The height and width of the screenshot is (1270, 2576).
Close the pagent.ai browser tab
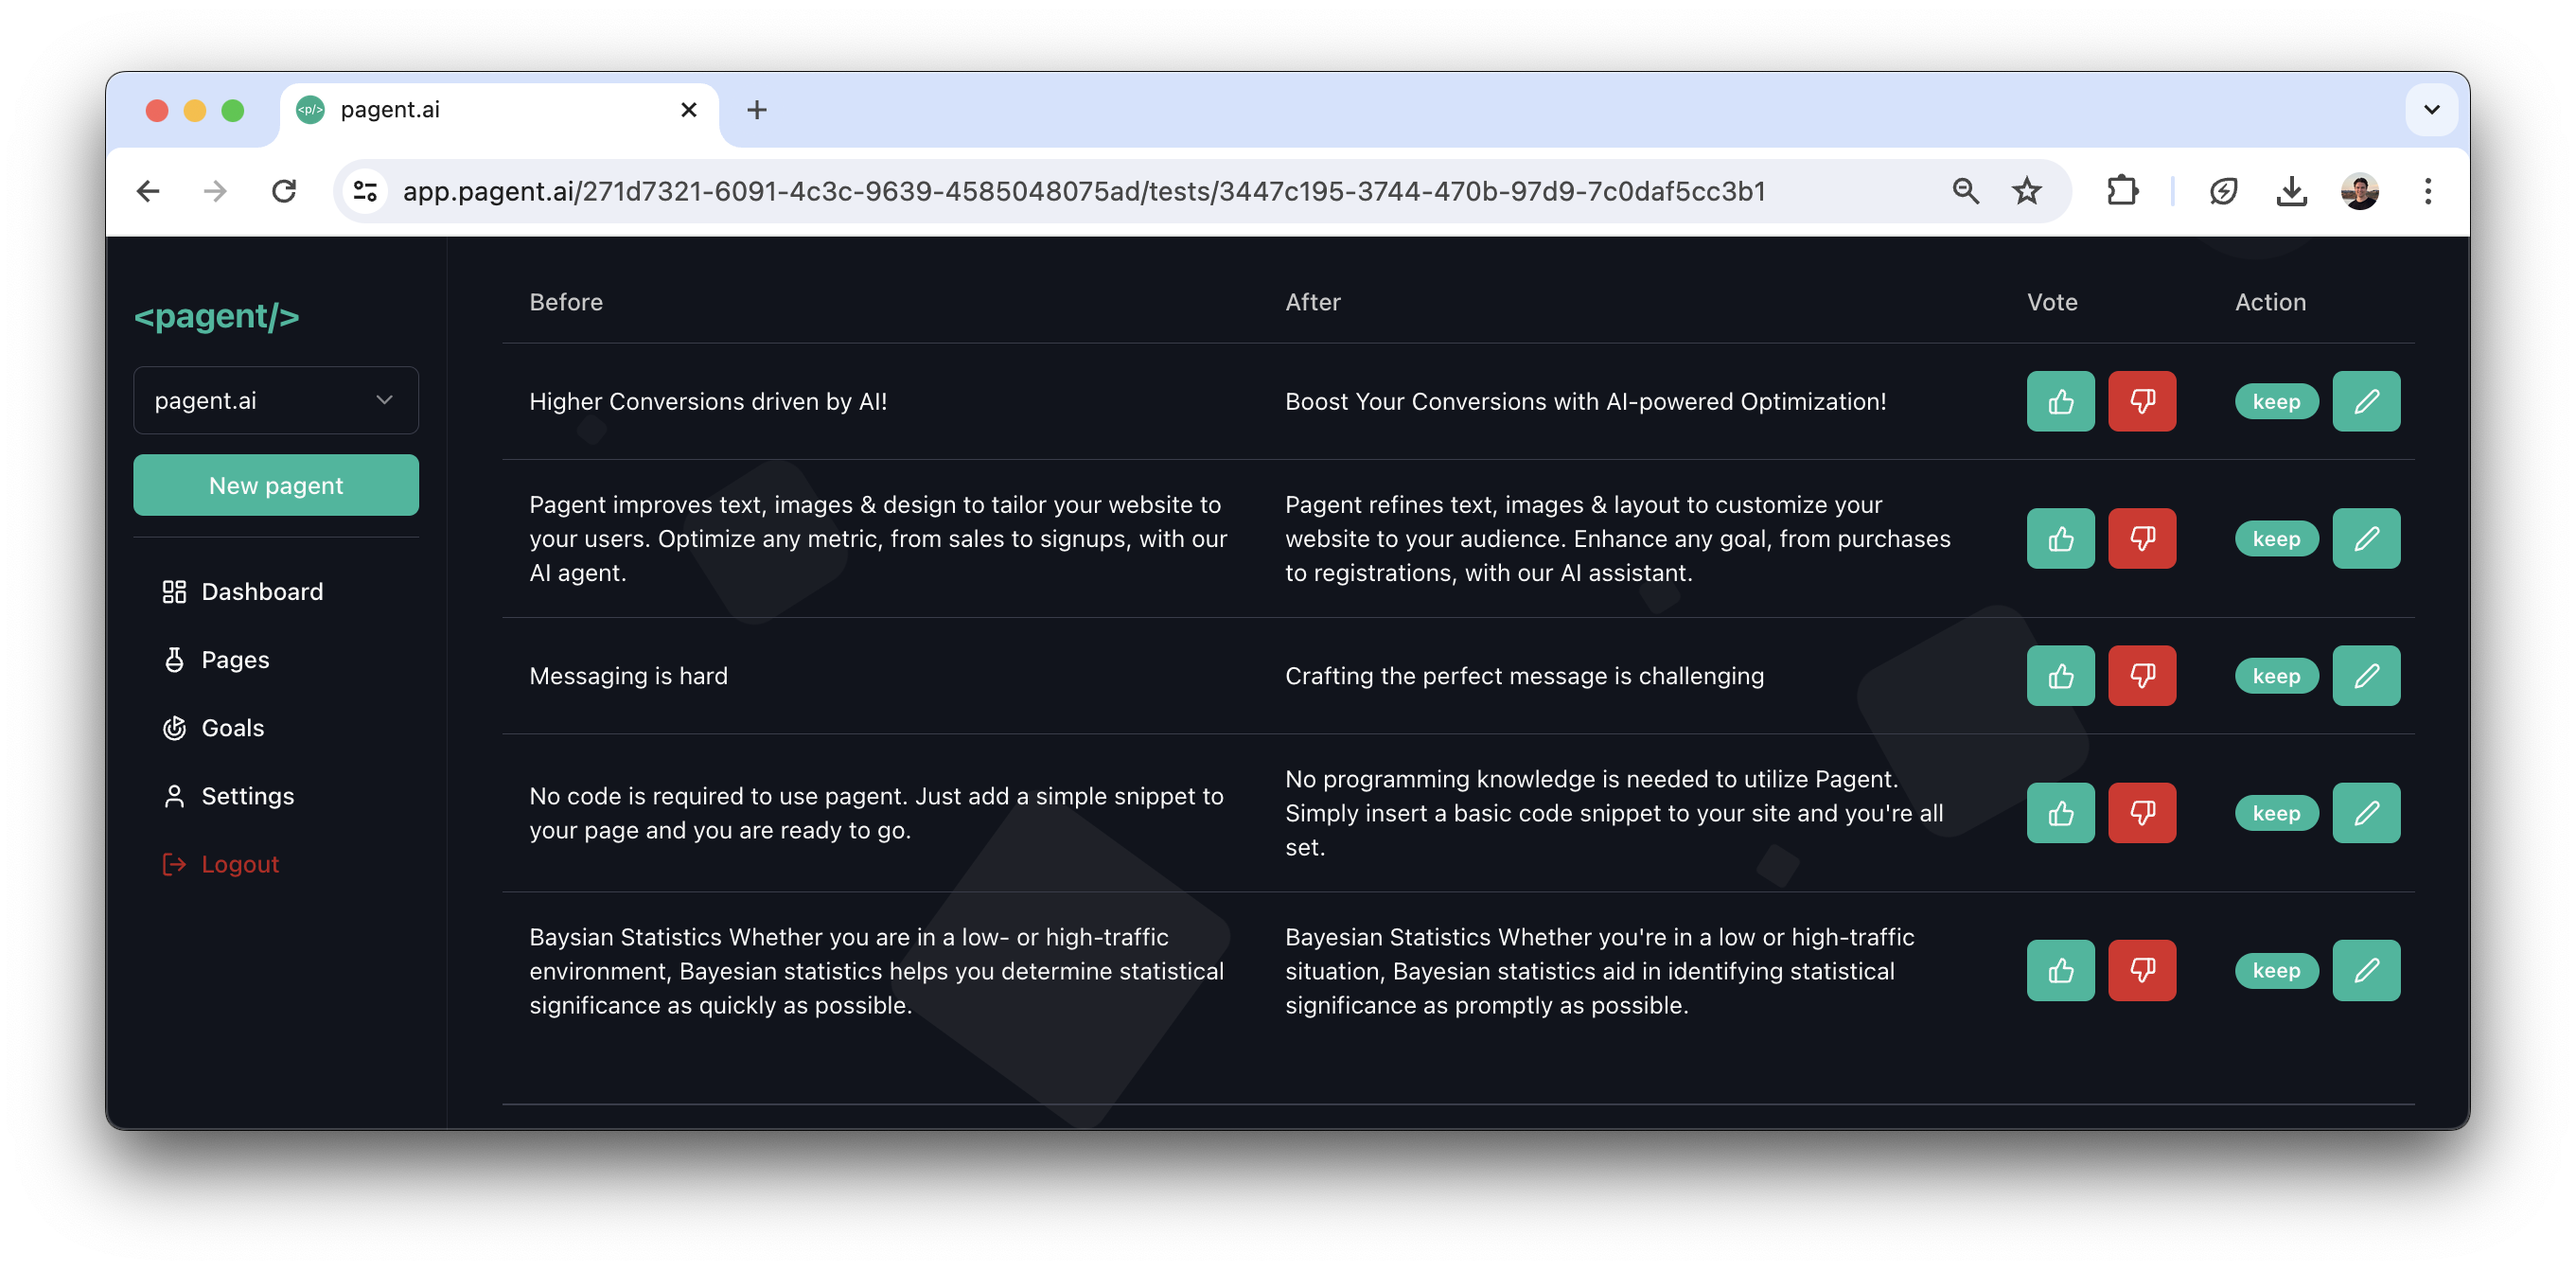click(x=688, y=109)
